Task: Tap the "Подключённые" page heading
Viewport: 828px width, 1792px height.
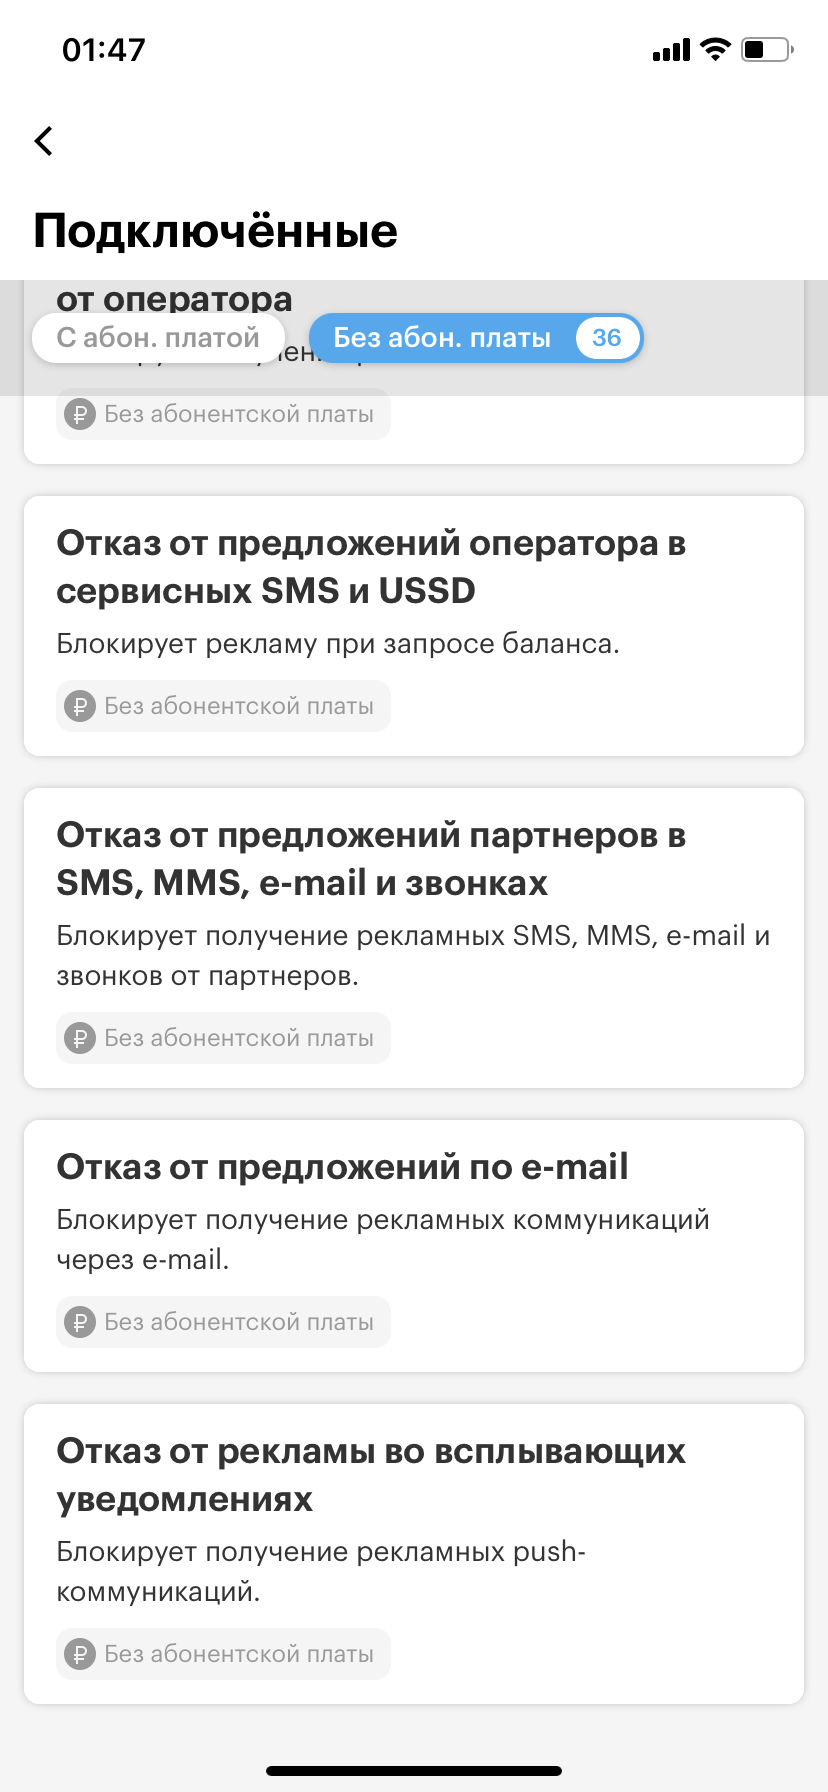Action: click(x=216, y=231)
